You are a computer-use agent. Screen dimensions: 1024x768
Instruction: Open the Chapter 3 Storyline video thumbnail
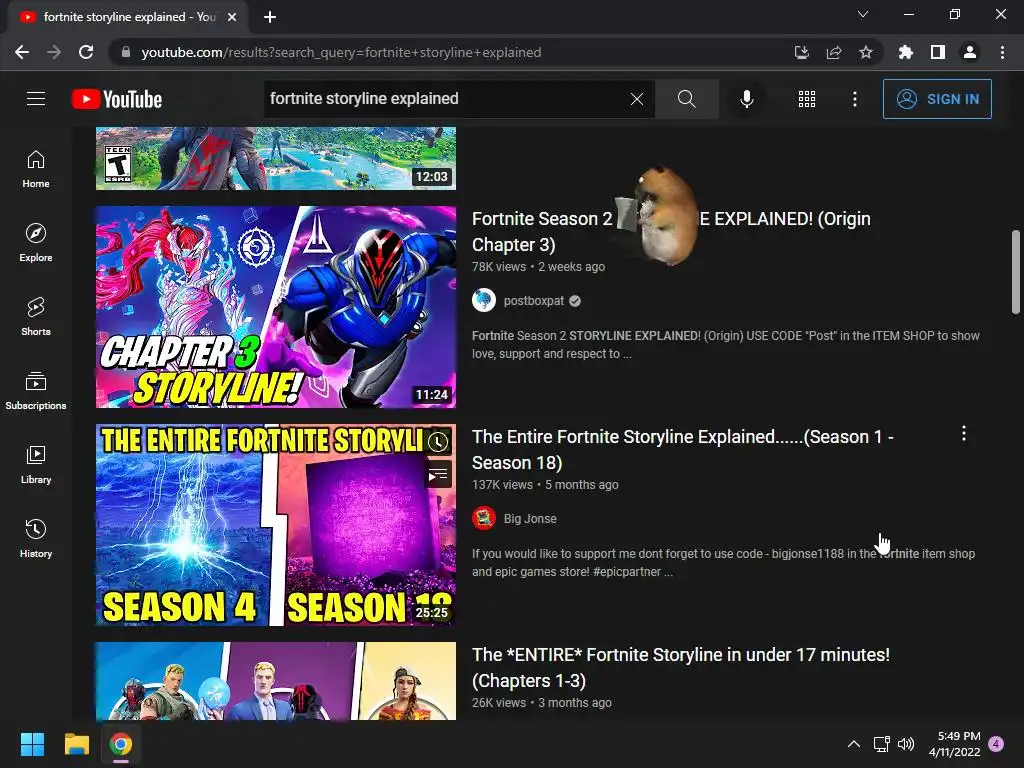tap(276, 307)
